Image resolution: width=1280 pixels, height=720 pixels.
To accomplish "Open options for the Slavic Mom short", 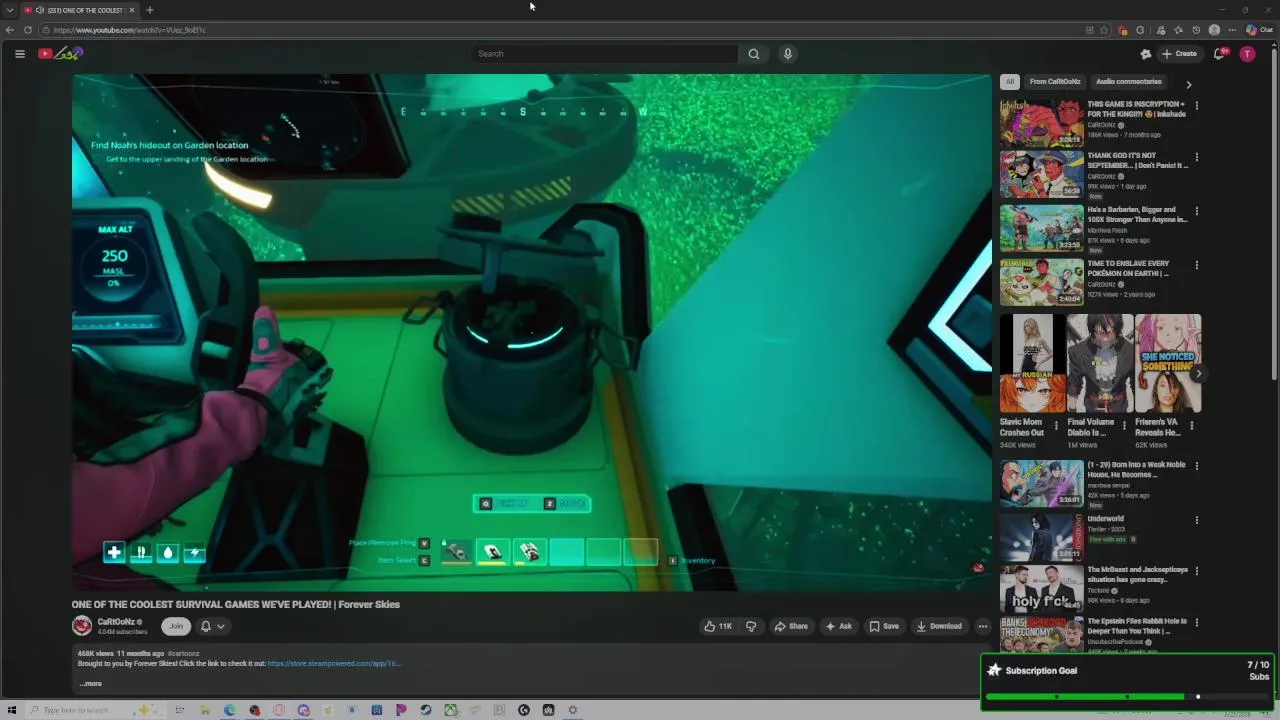I will pos(1056,425).
